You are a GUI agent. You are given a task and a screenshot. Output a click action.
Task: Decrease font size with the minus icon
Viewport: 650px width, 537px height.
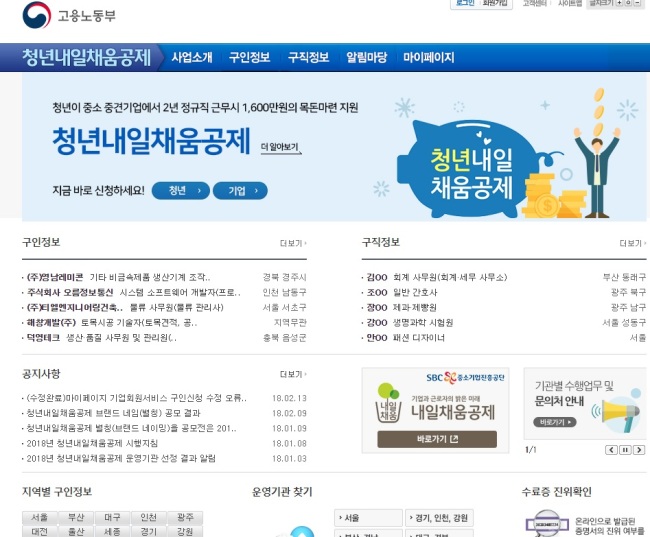click(x=637, y=3)
